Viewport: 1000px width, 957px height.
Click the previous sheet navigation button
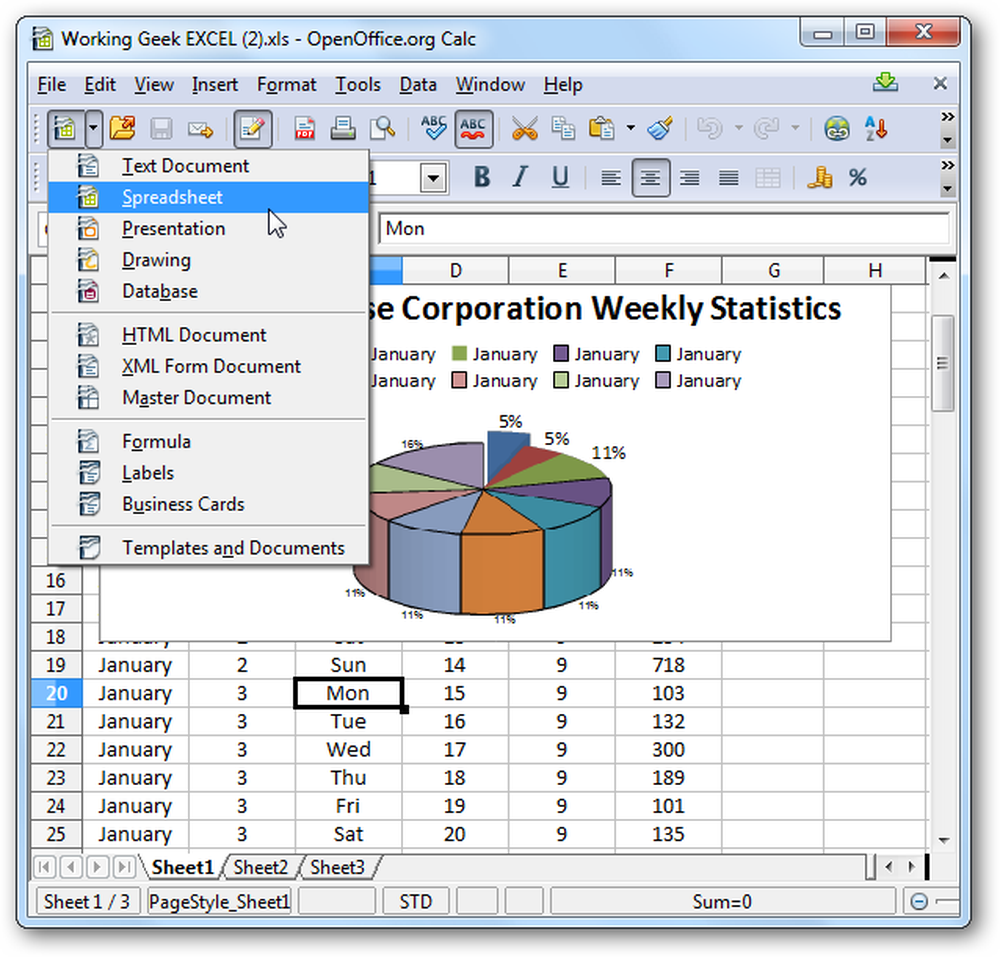coord(70,867)
